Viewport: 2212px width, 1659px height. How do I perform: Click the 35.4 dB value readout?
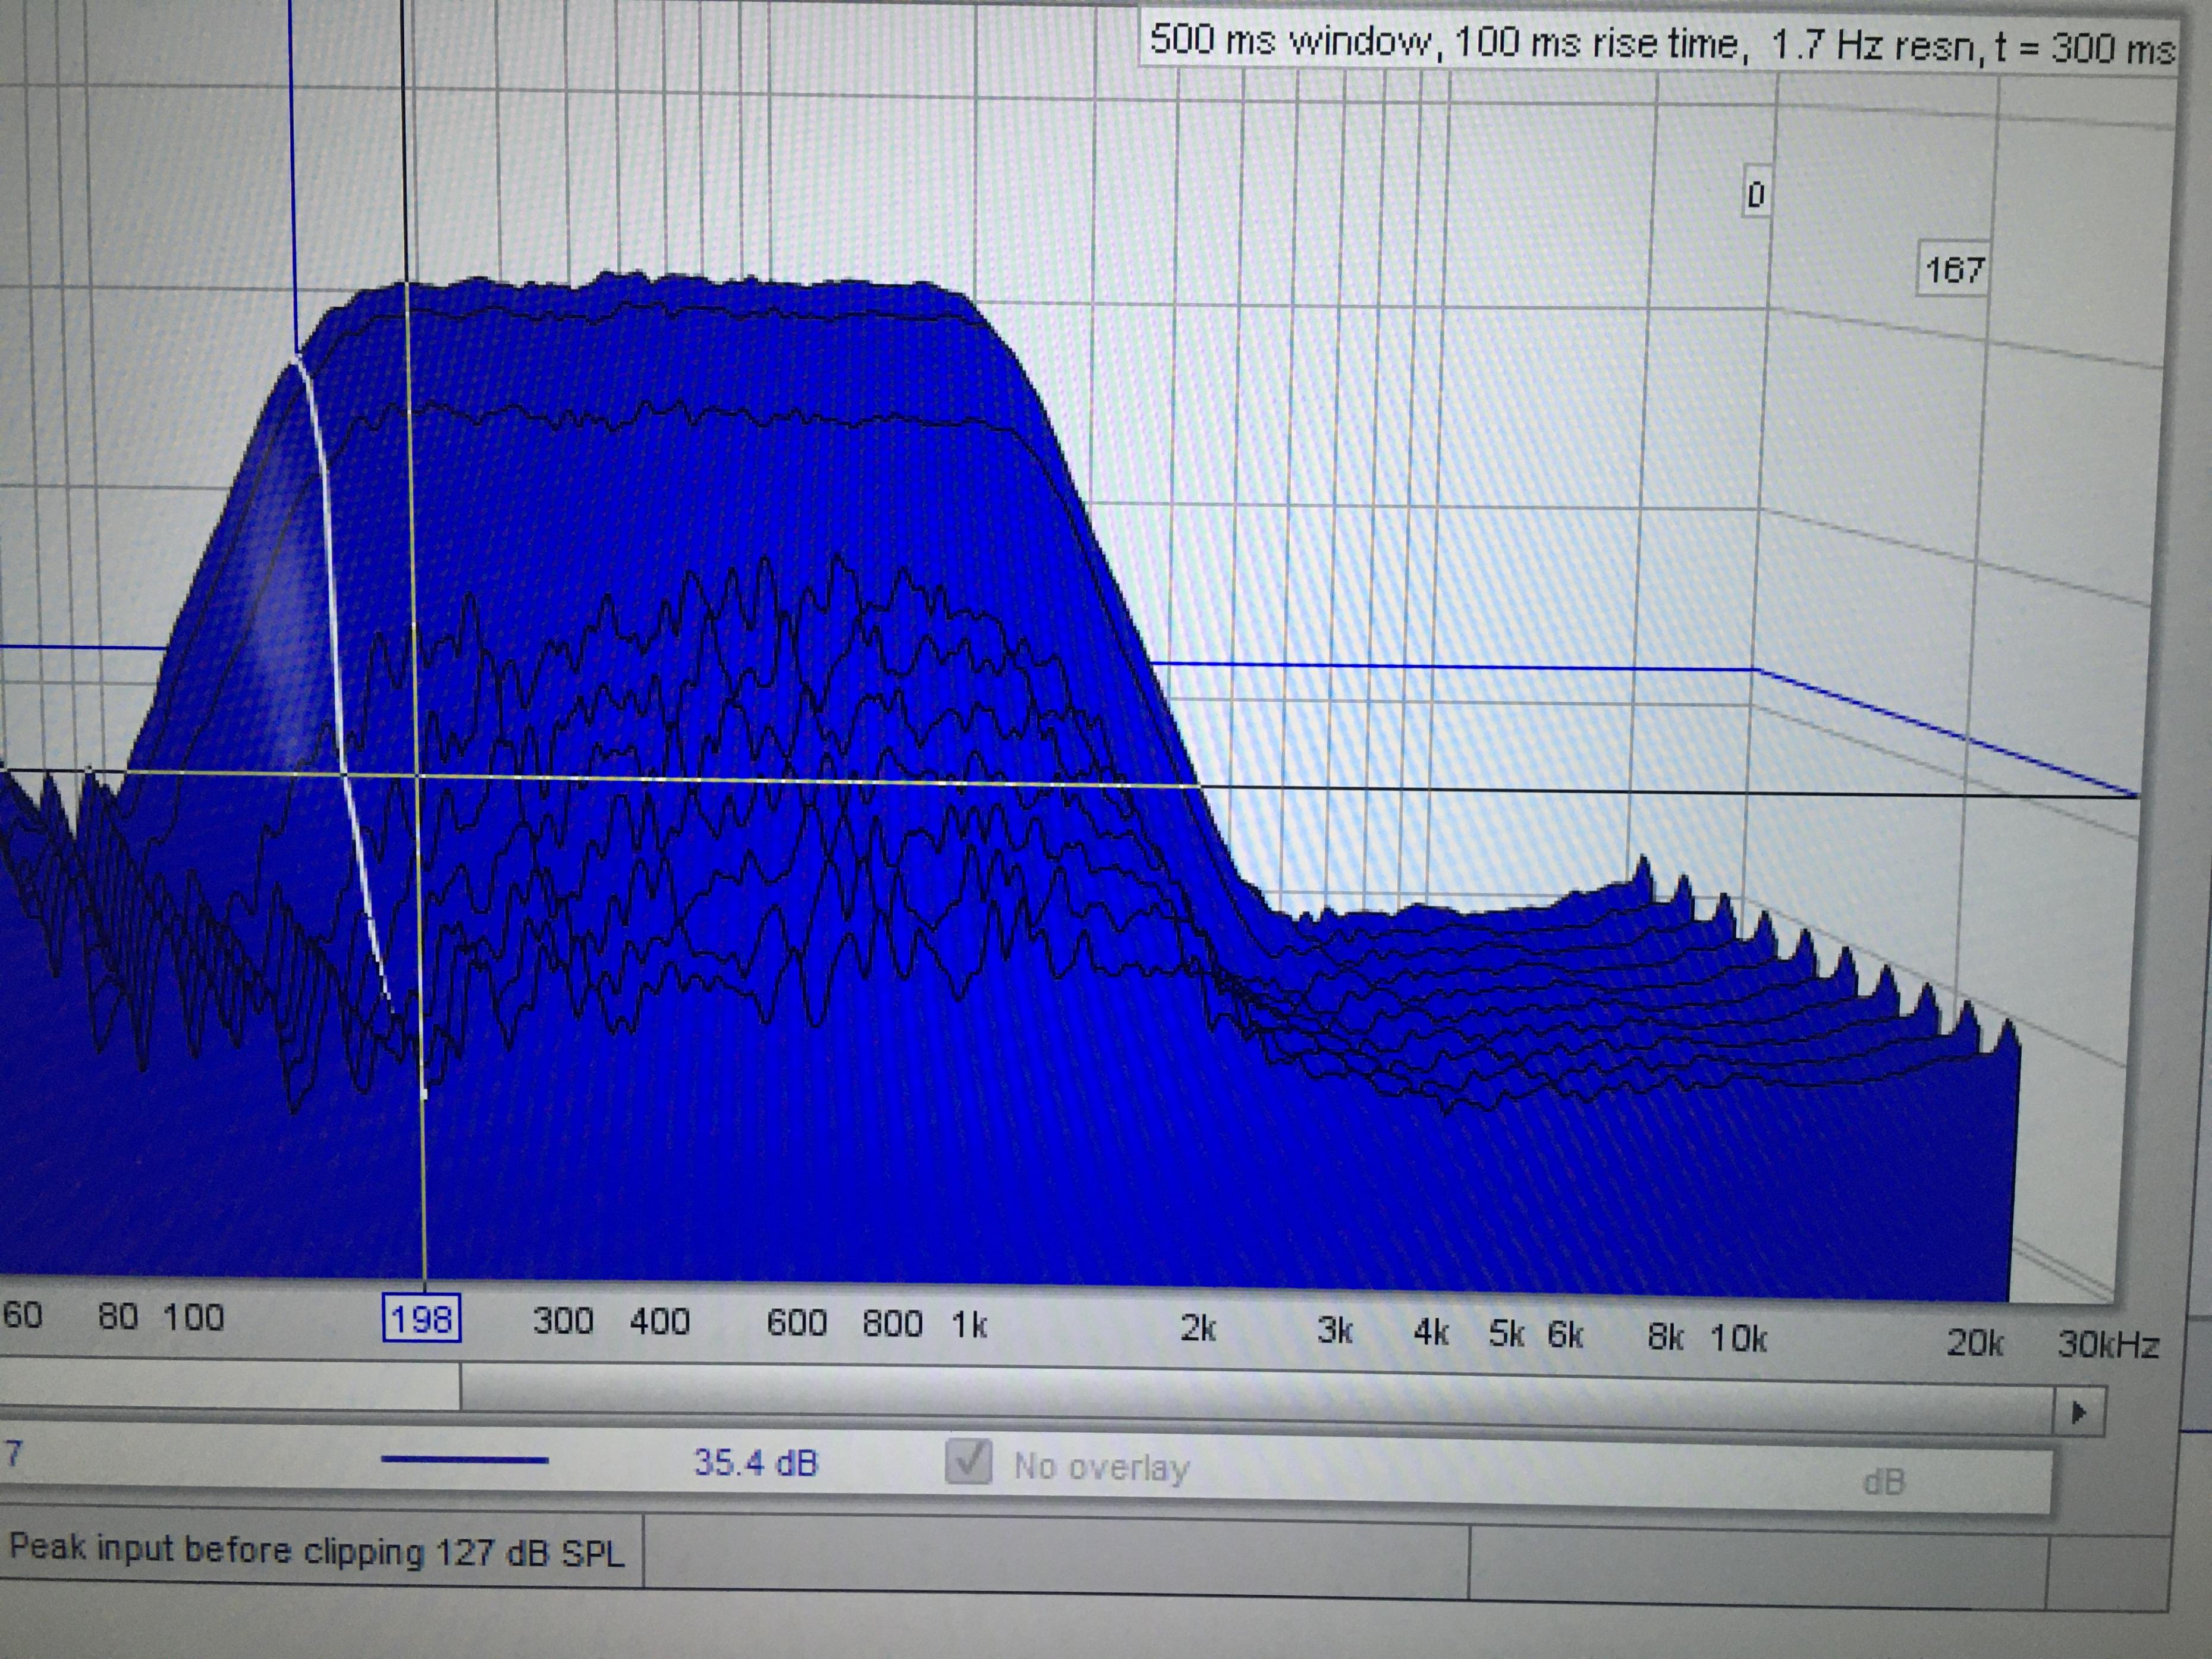(756, 1463)
